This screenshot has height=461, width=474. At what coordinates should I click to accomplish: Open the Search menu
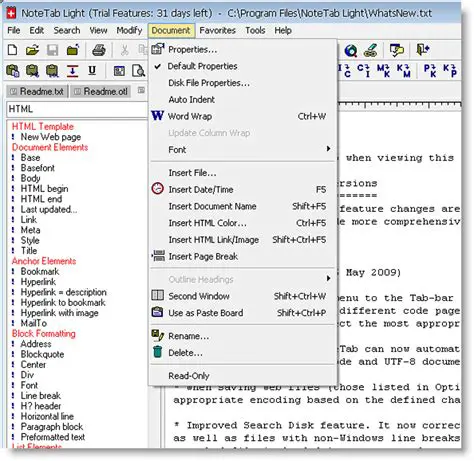click(x=67, y=30)
